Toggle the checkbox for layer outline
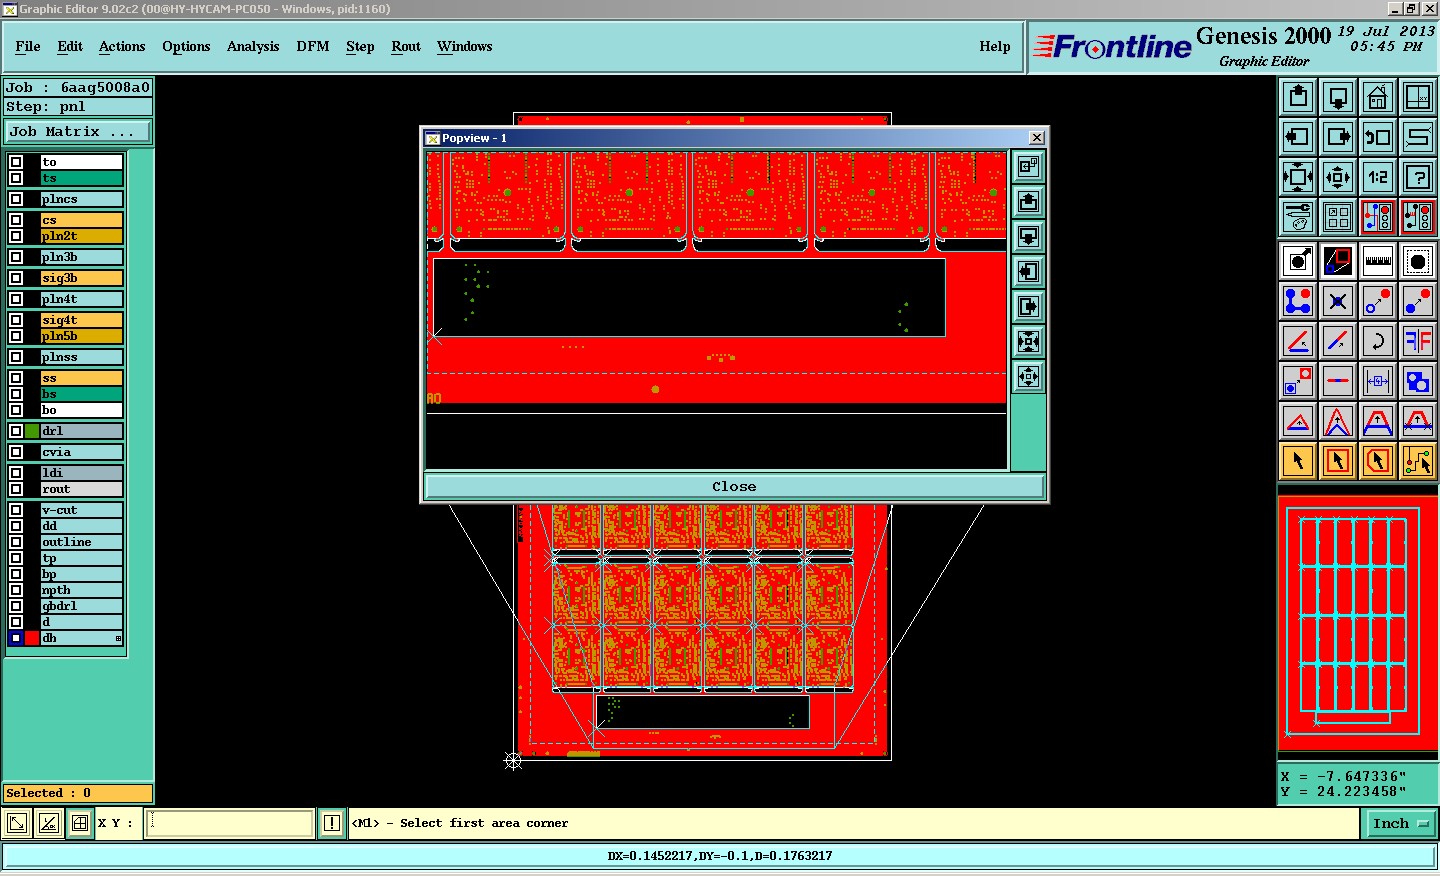 16,542
